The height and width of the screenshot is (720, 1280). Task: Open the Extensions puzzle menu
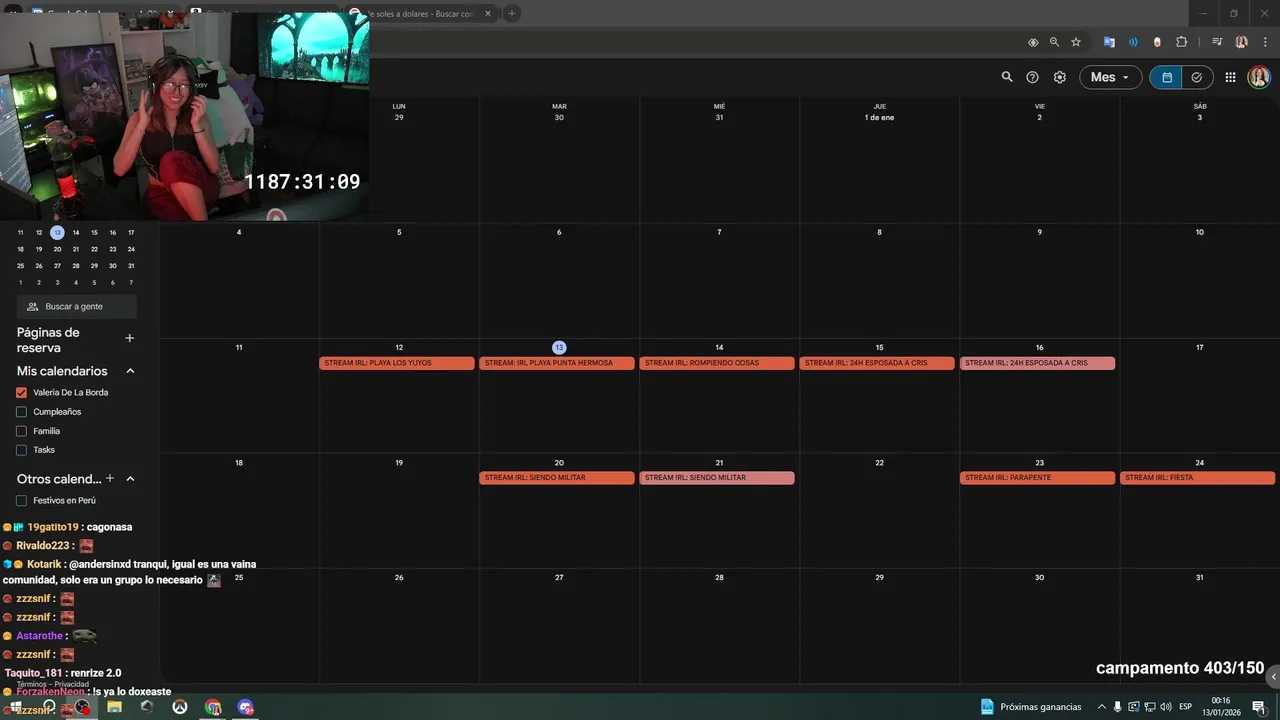[1182, 42]
